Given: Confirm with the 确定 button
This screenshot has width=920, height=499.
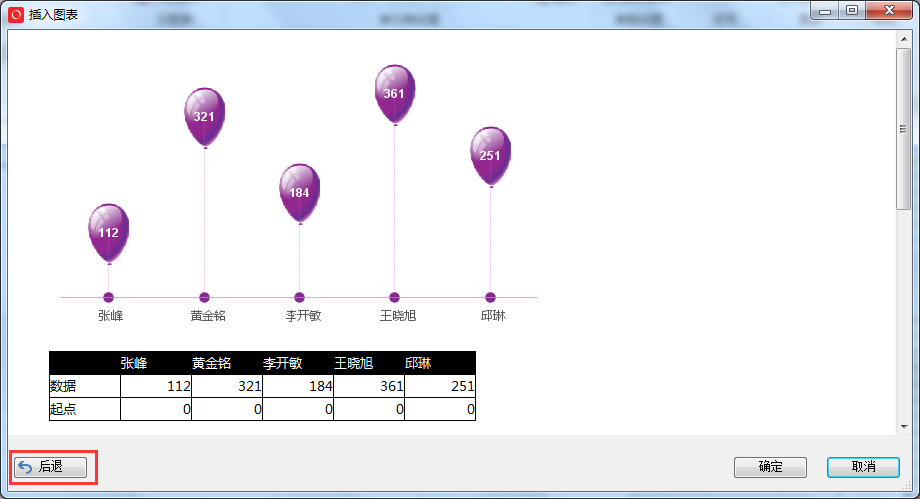Looking at the screenshot, I should pyautogui.click(x=770, y=467).
